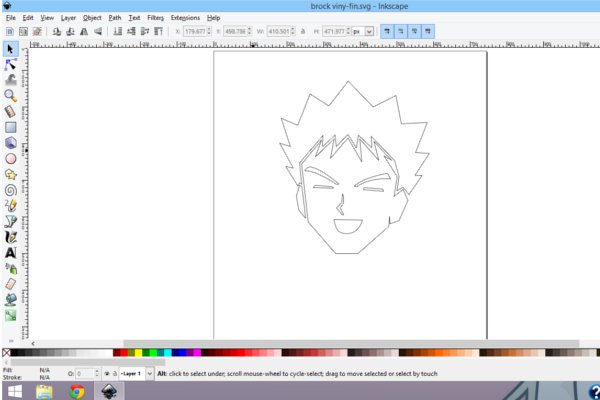Click the horizontal canvas scrollbar
The image size is (600, 400).
point(351,343)
